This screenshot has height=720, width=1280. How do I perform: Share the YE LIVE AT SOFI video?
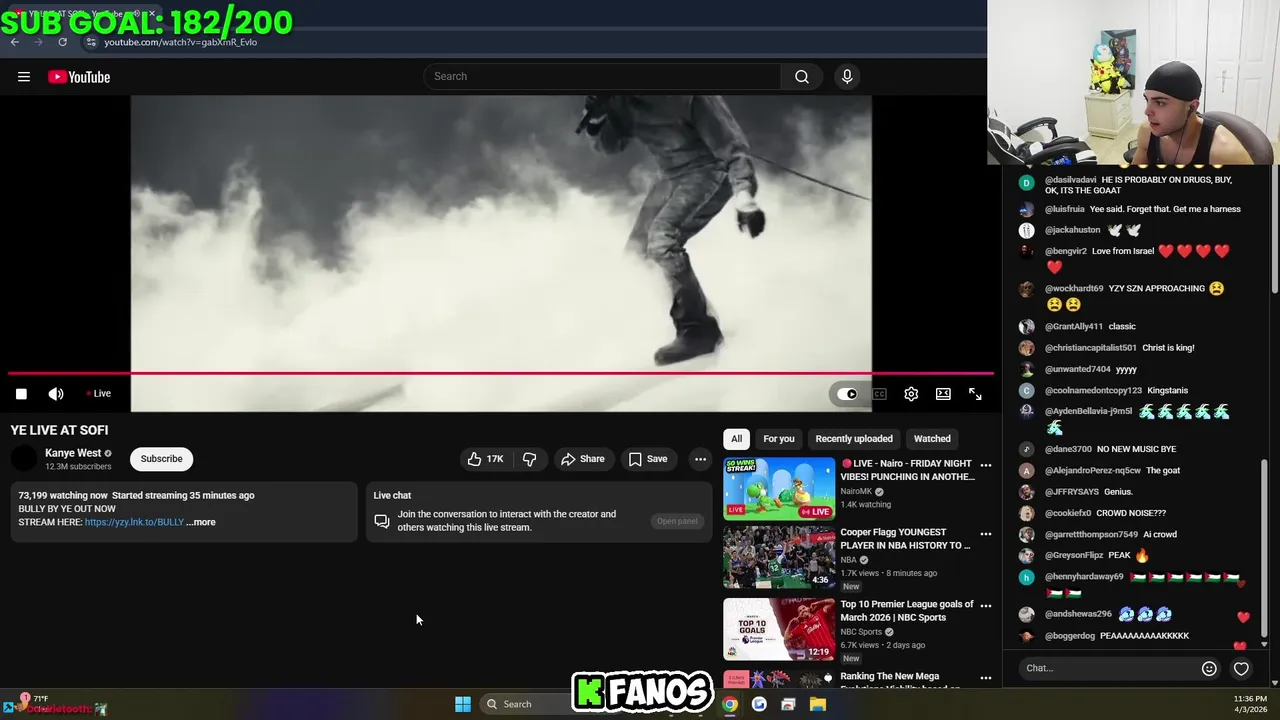(x=583, y=459)
